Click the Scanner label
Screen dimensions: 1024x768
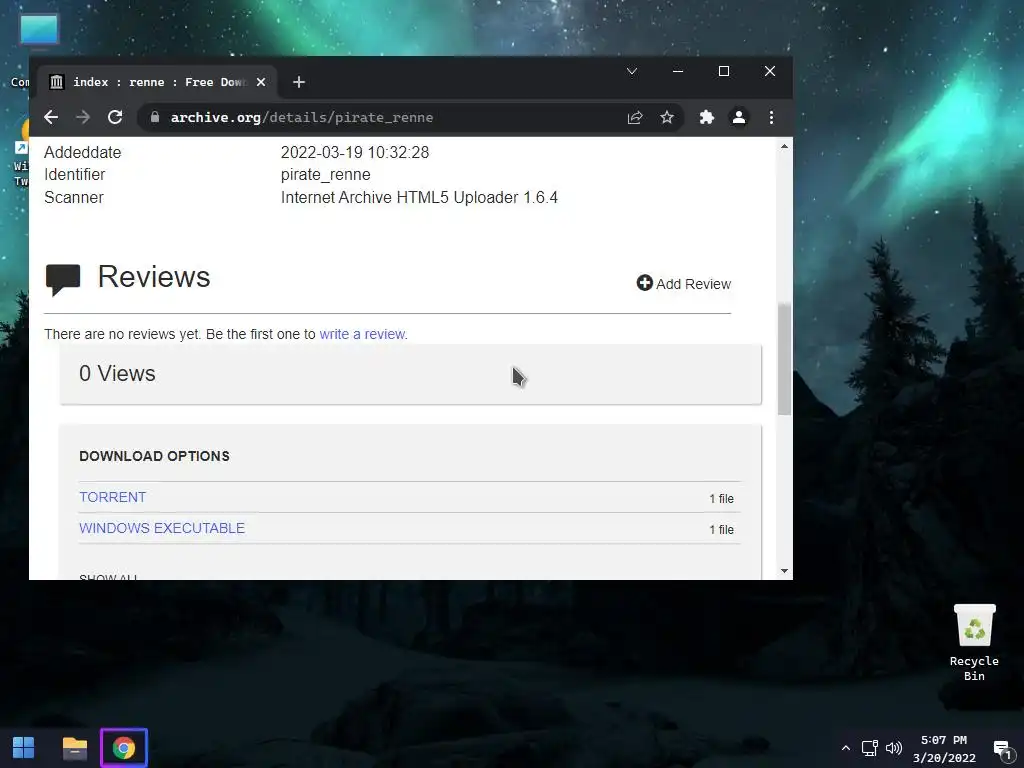(x=74, y=197)
